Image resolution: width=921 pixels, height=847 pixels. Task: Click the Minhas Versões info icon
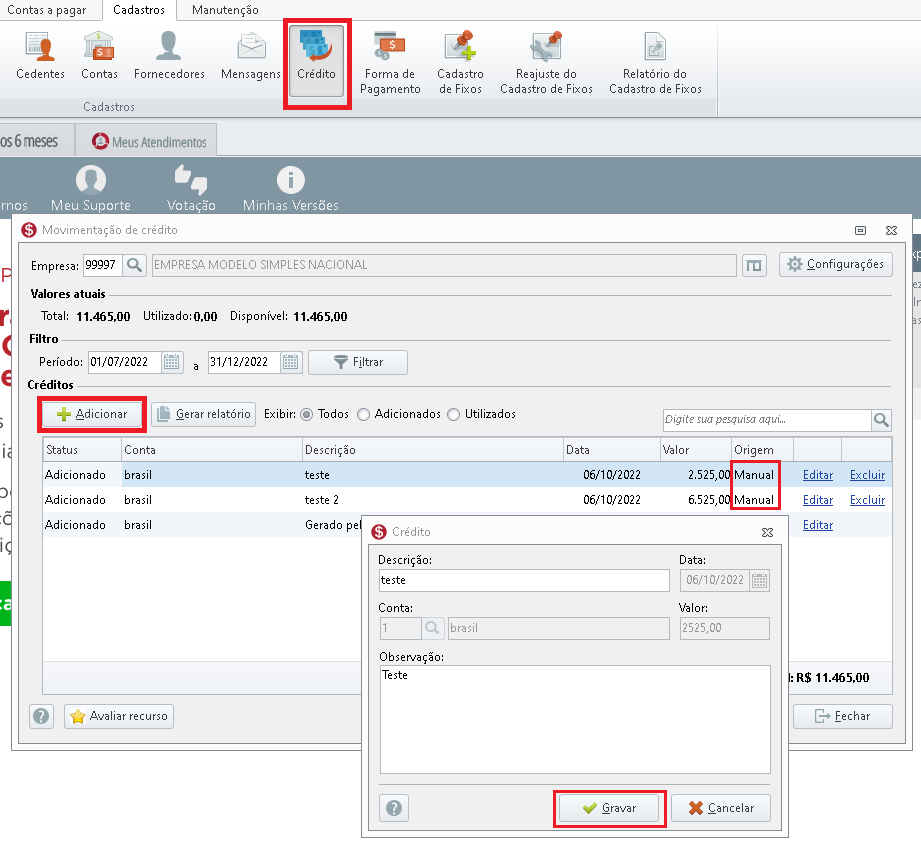[291, 180]
